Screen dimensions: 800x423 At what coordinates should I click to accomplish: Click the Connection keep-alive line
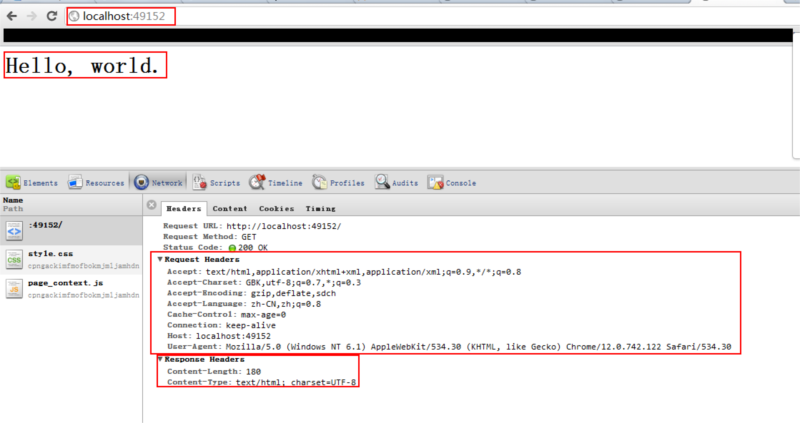tap(221, 326)
